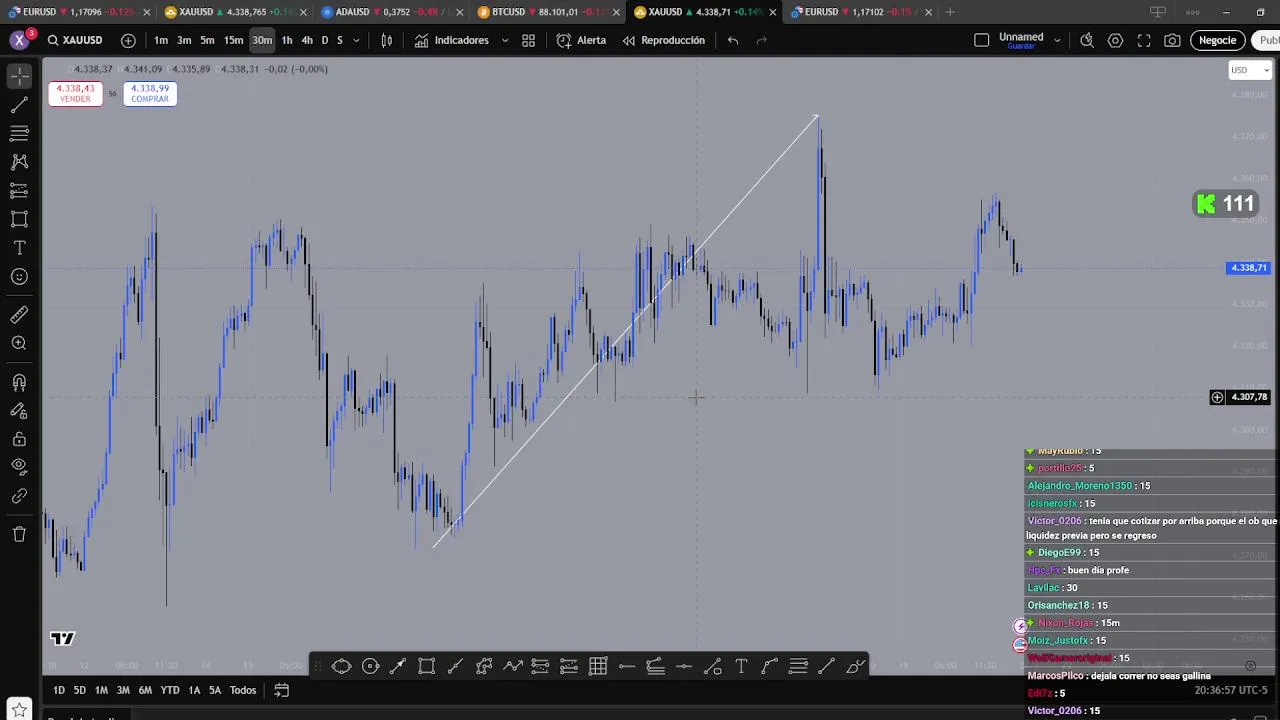The width and height of the screenshot is (1280, 720).
Task: Enter fullscreen mode
Action: [x=1144, y=40]
